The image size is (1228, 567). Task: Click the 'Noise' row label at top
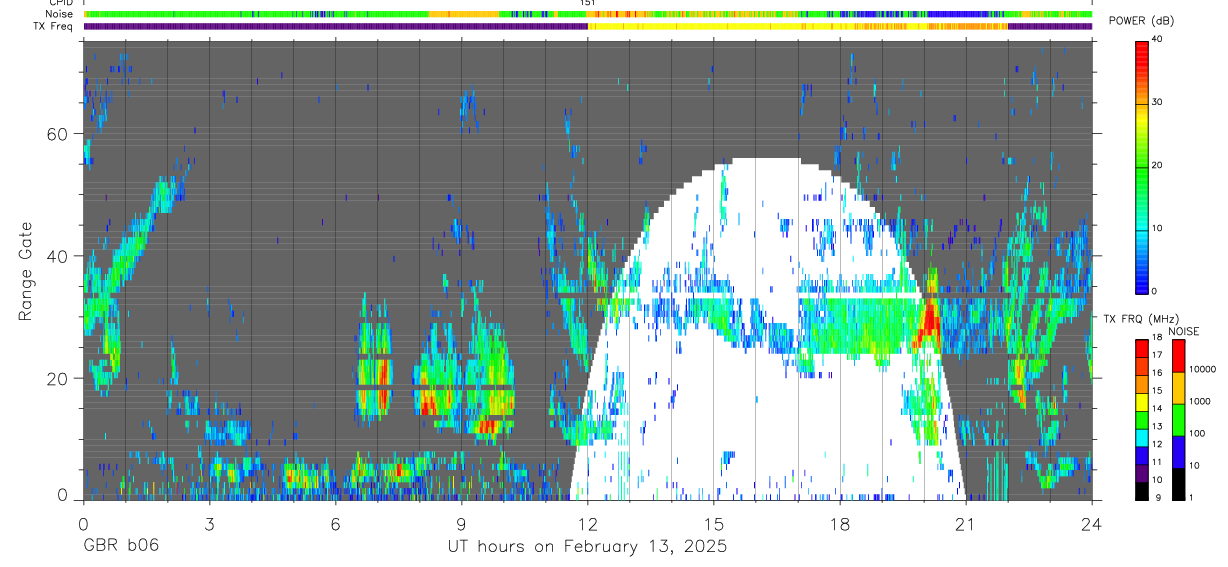pyautogui.click(x=59, y=14)
